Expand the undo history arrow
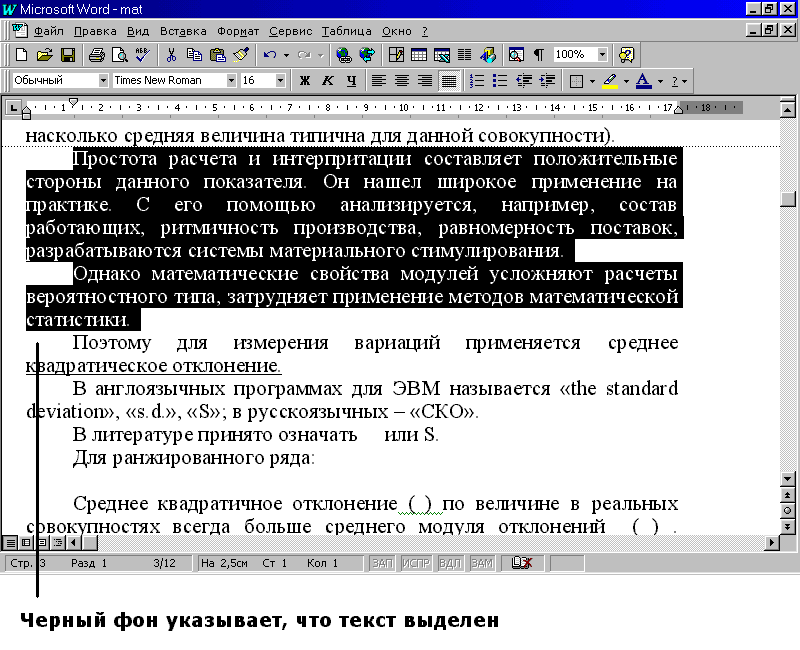 click(x=286, y=55)
